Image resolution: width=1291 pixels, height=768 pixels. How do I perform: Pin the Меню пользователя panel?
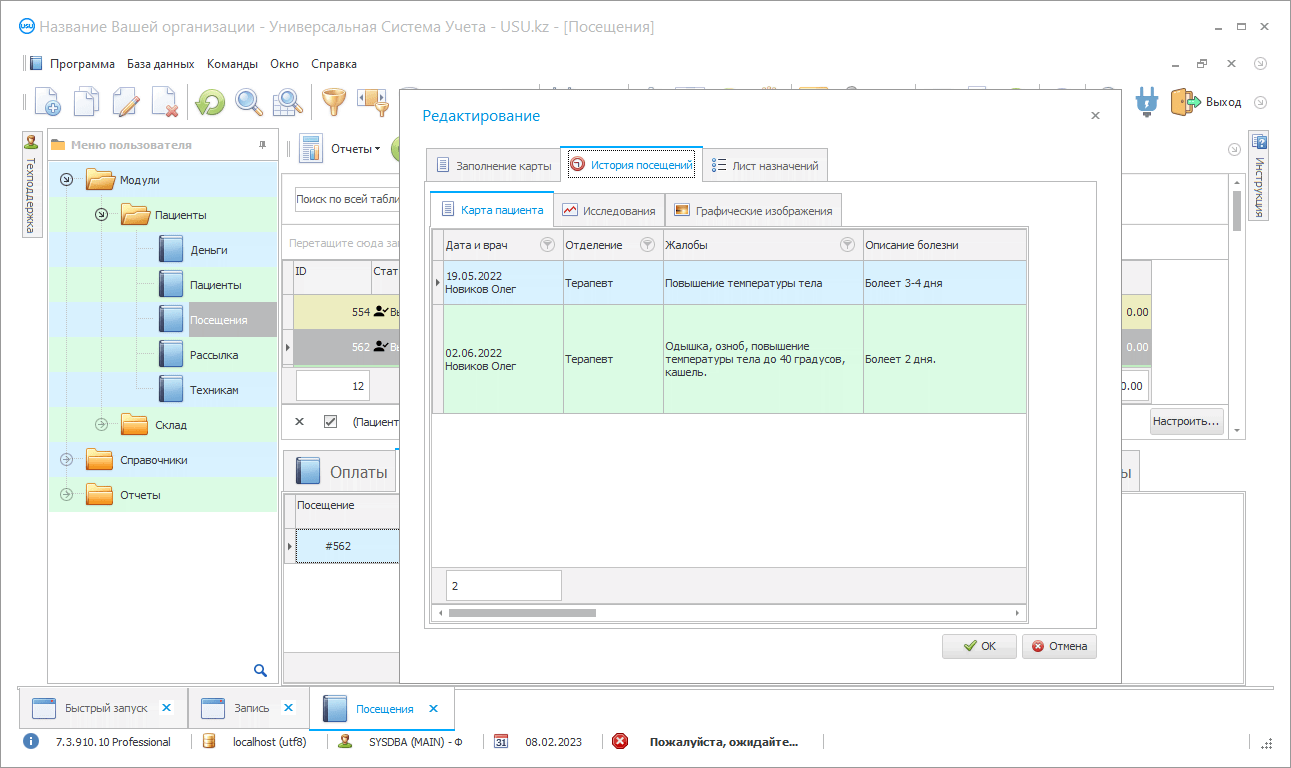tap(262, 145)
